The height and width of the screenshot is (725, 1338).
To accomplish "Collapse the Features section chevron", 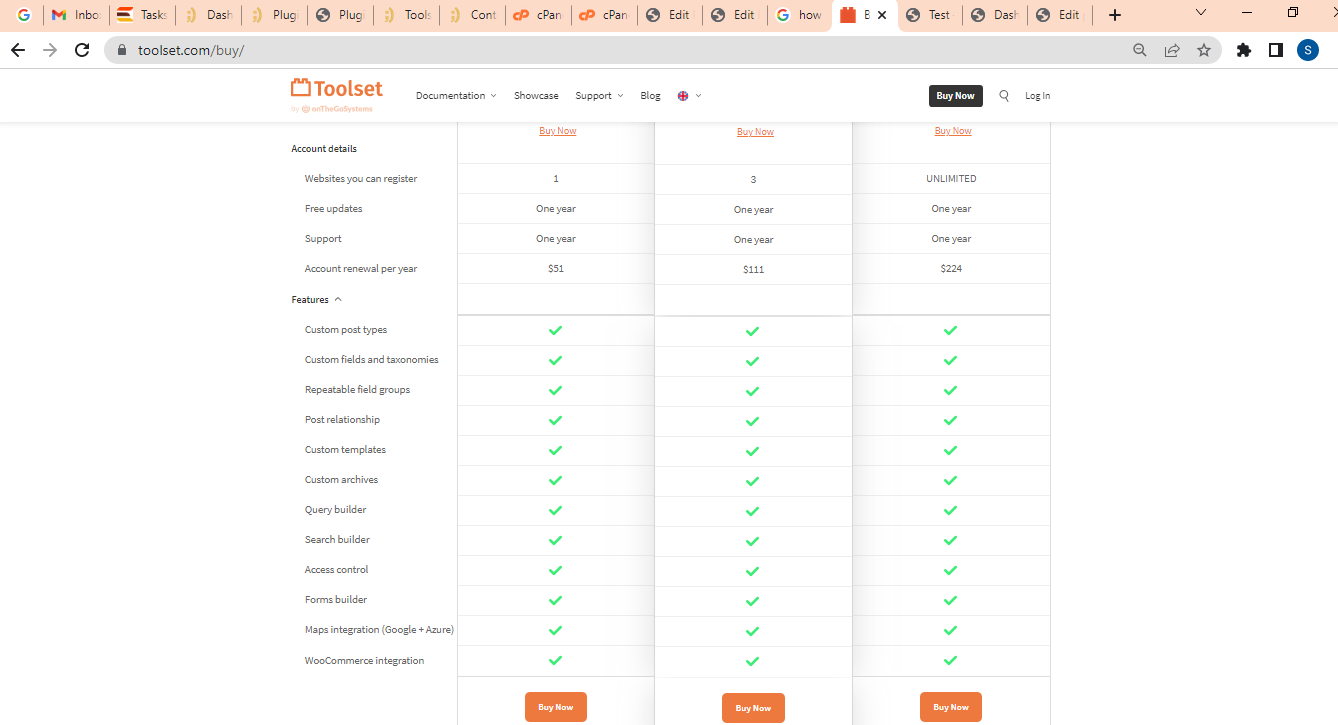I will [338, 300].
